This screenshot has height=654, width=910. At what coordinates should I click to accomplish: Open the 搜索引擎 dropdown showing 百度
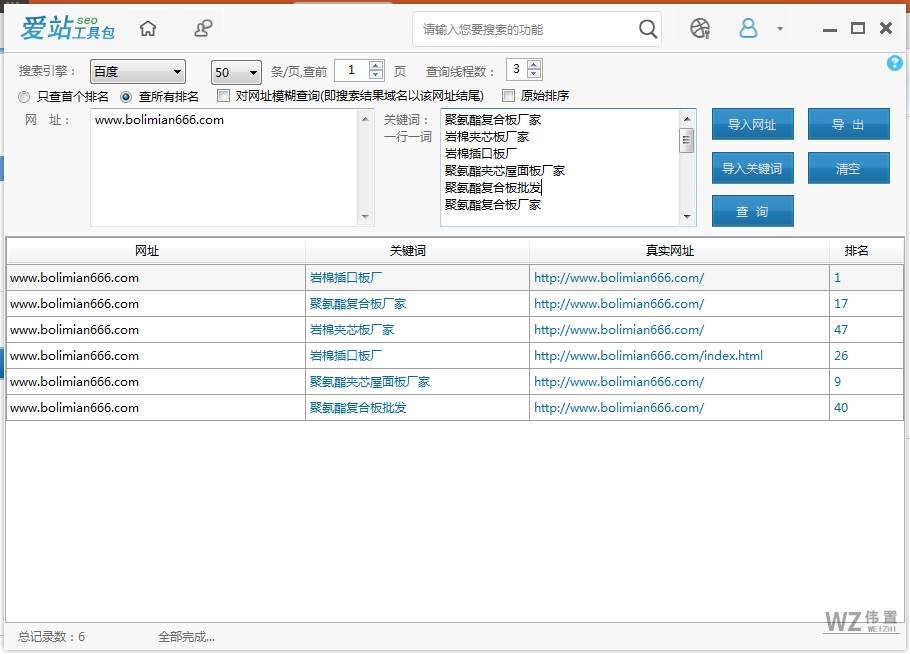pos(137,71)
